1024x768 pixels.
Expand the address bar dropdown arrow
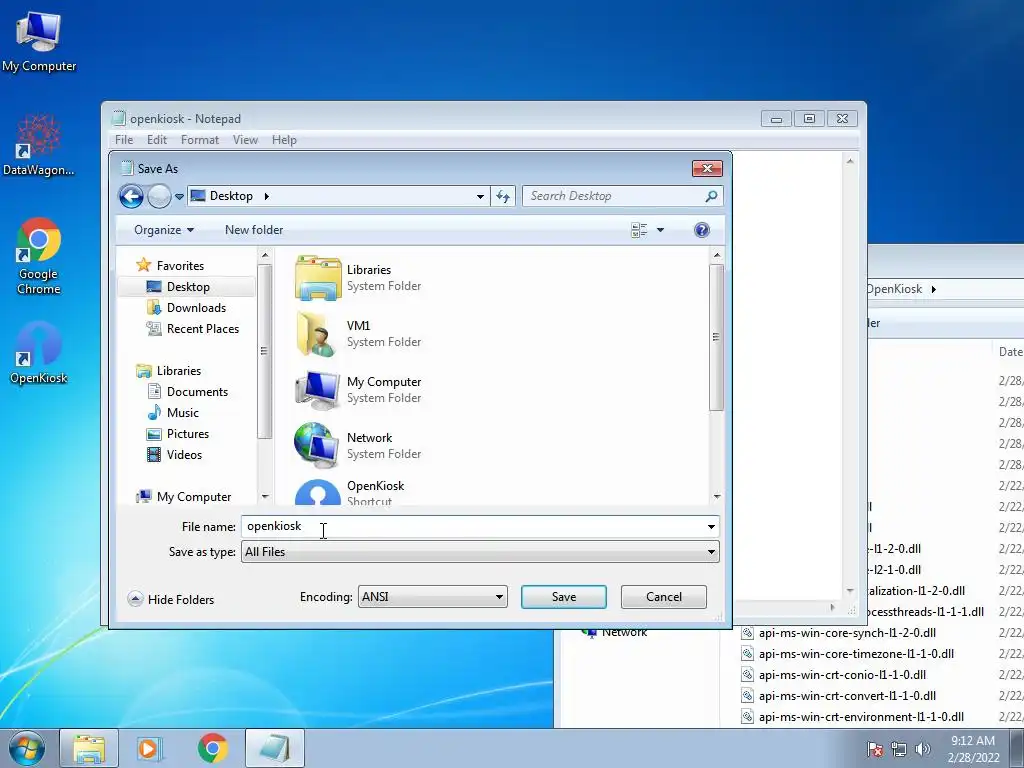click(x=480, y=196)
